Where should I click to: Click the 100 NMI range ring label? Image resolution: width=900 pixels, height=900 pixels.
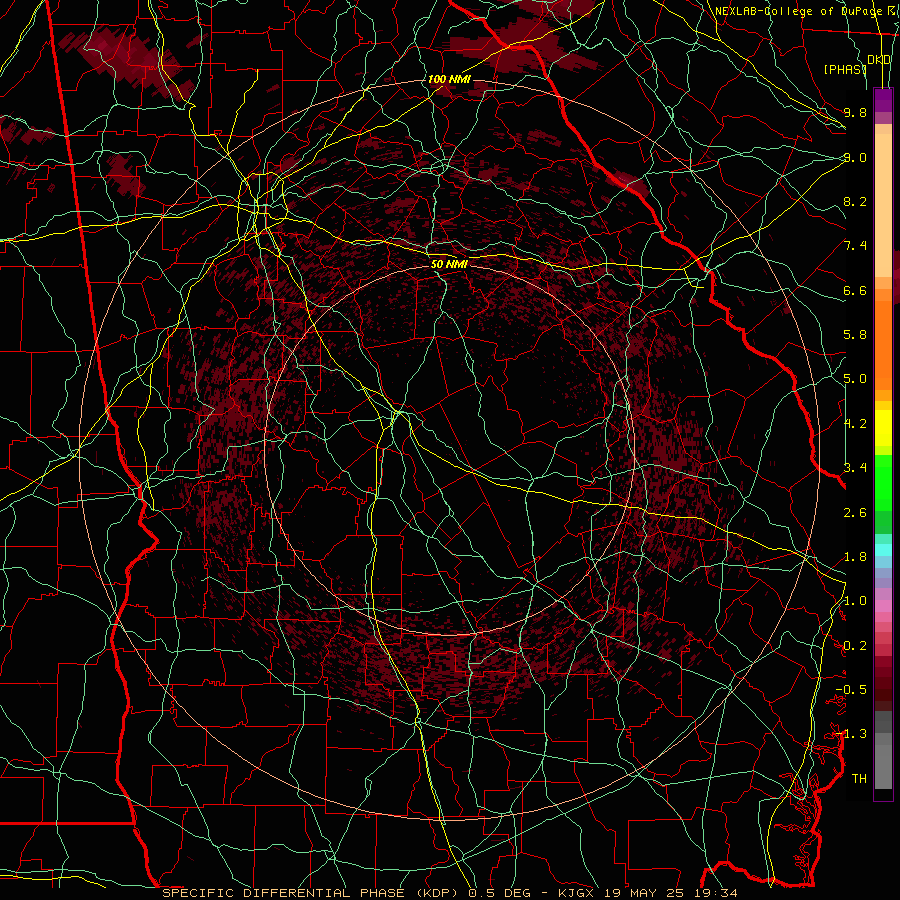click(449, 79)
